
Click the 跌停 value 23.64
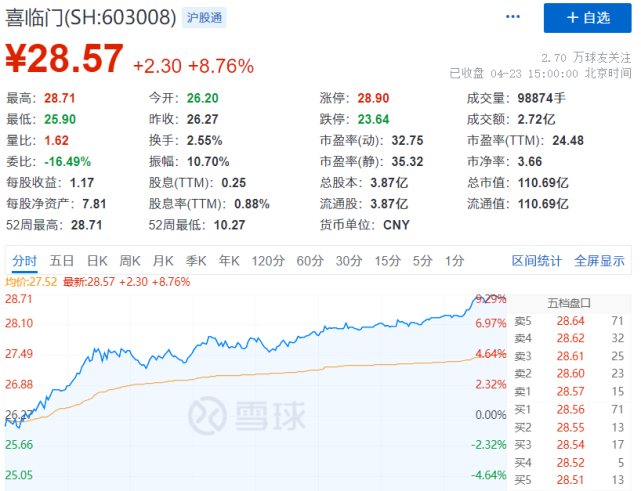pyautogui.click(x=373, y=119)
